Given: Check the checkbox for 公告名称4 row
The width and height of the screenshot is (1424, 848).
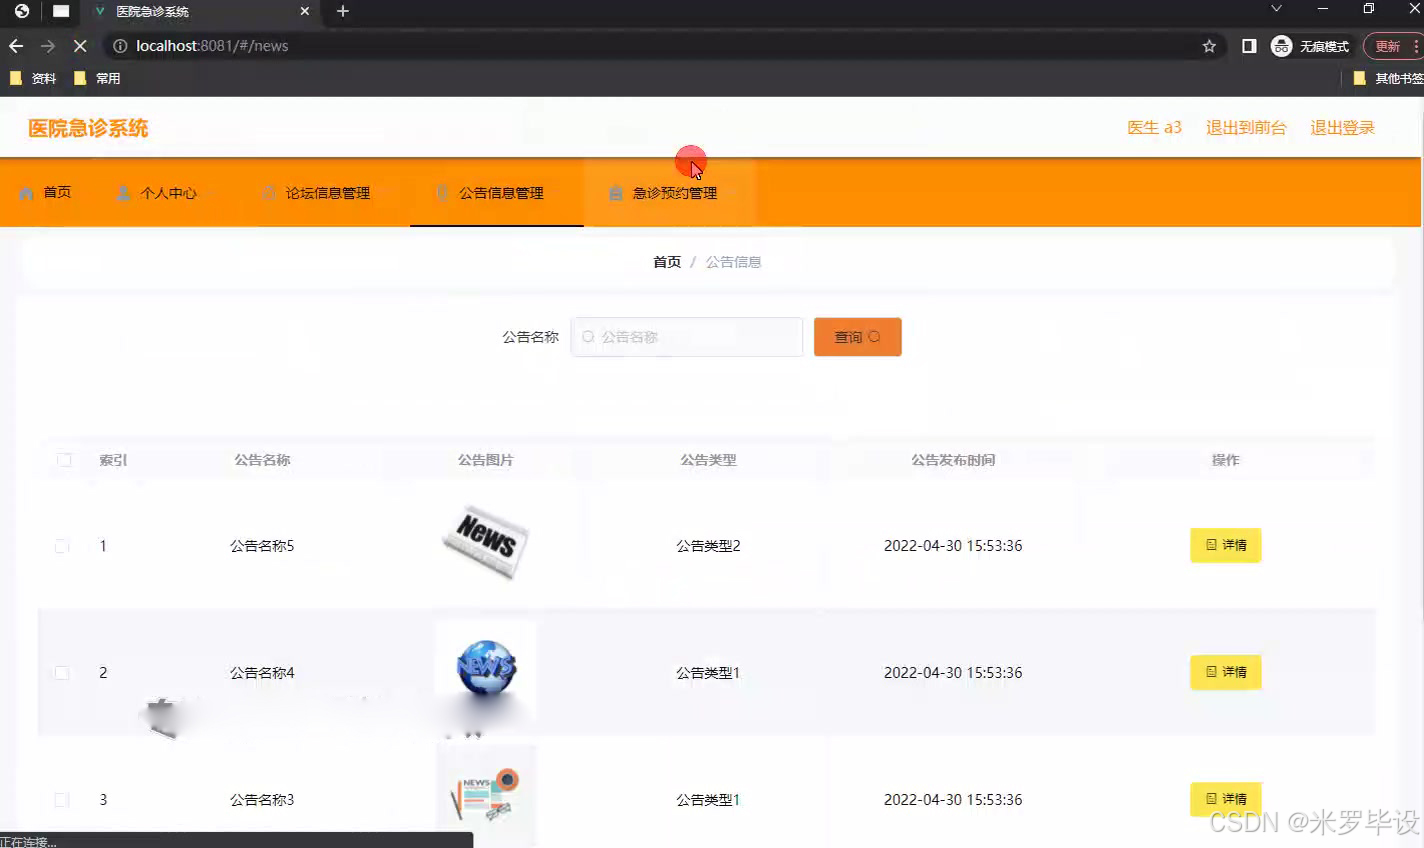Looking at the screenshot, I should pos(61,673).
